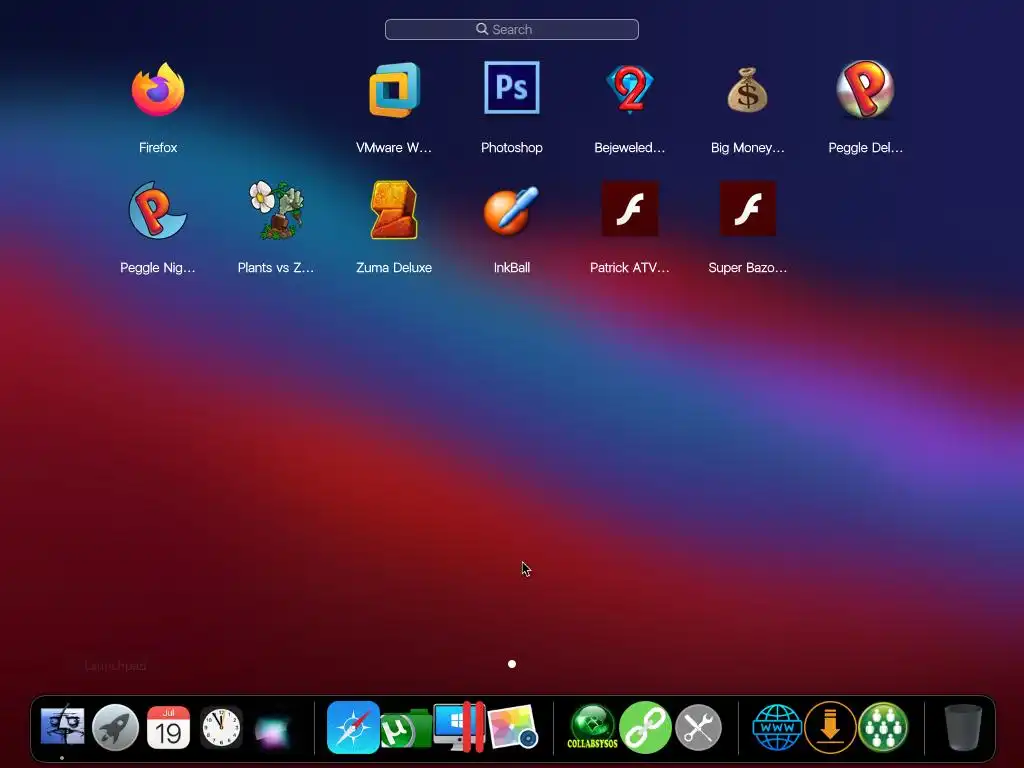
Task: Open the Patrick ATV Flash icon
Action: point(630,208)
